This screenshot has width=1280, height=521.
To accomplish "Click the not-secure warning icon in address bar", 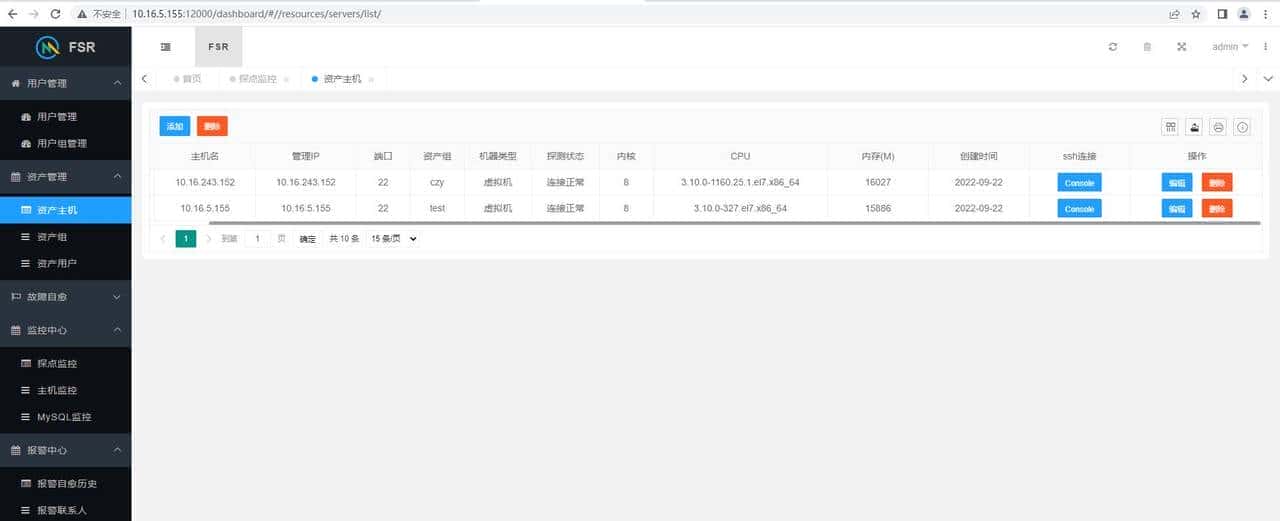I will tap(83, 14).
